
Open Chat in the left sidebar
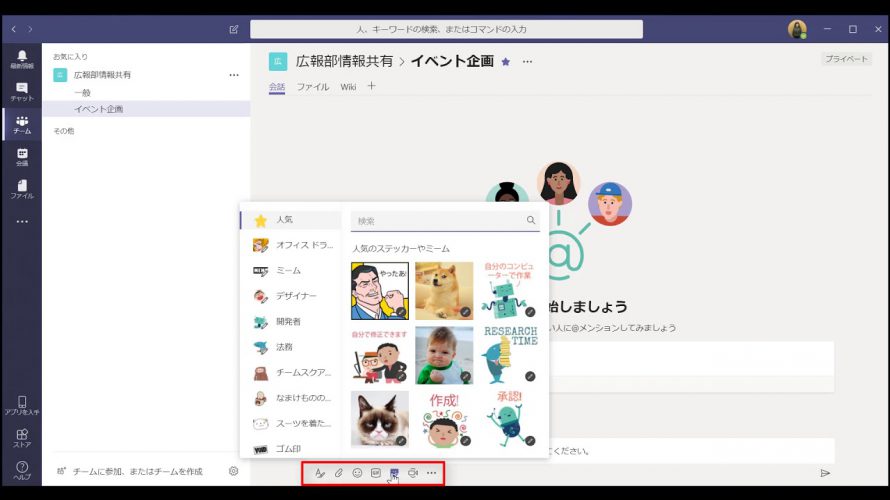coord(22,91)
